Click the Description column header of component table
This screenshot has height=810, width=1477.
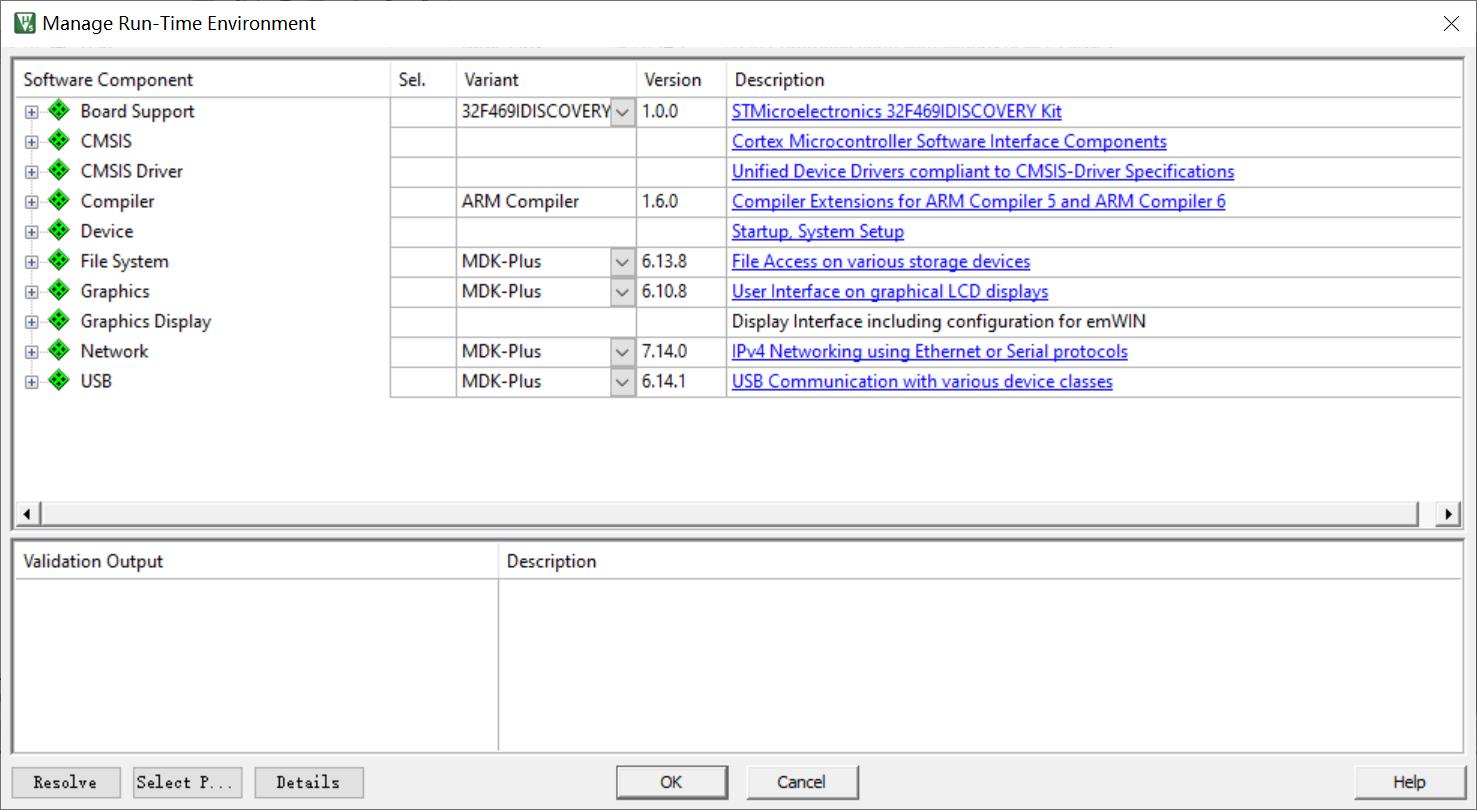[1094, 80]
